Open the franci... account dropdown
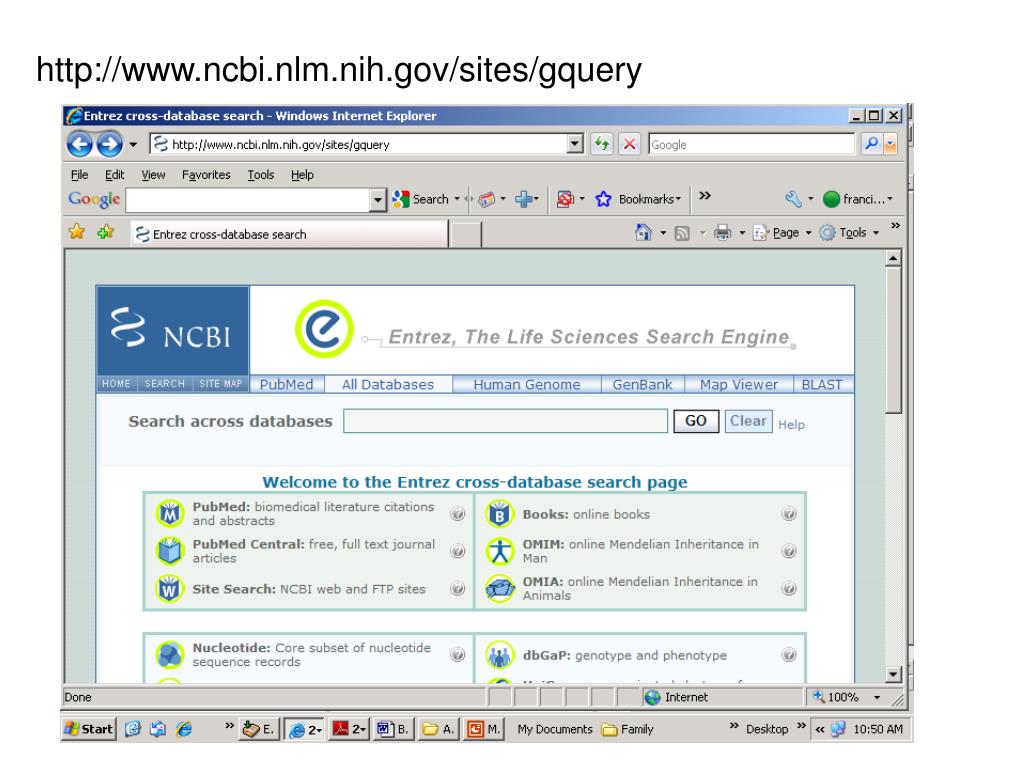This screenshot has width=1024, height=768. pyautogui.click(x=857, y=199)
